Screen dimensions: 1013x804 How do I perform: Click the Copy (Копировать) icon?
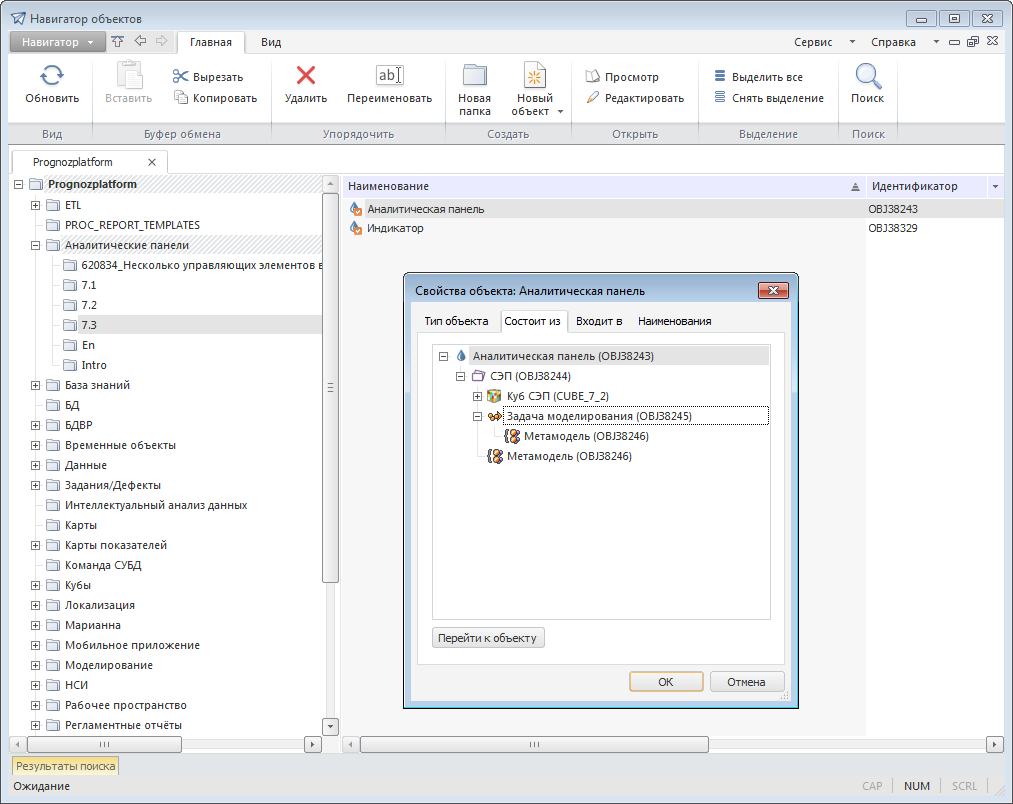pyautogui.click(x=181, y=98)
